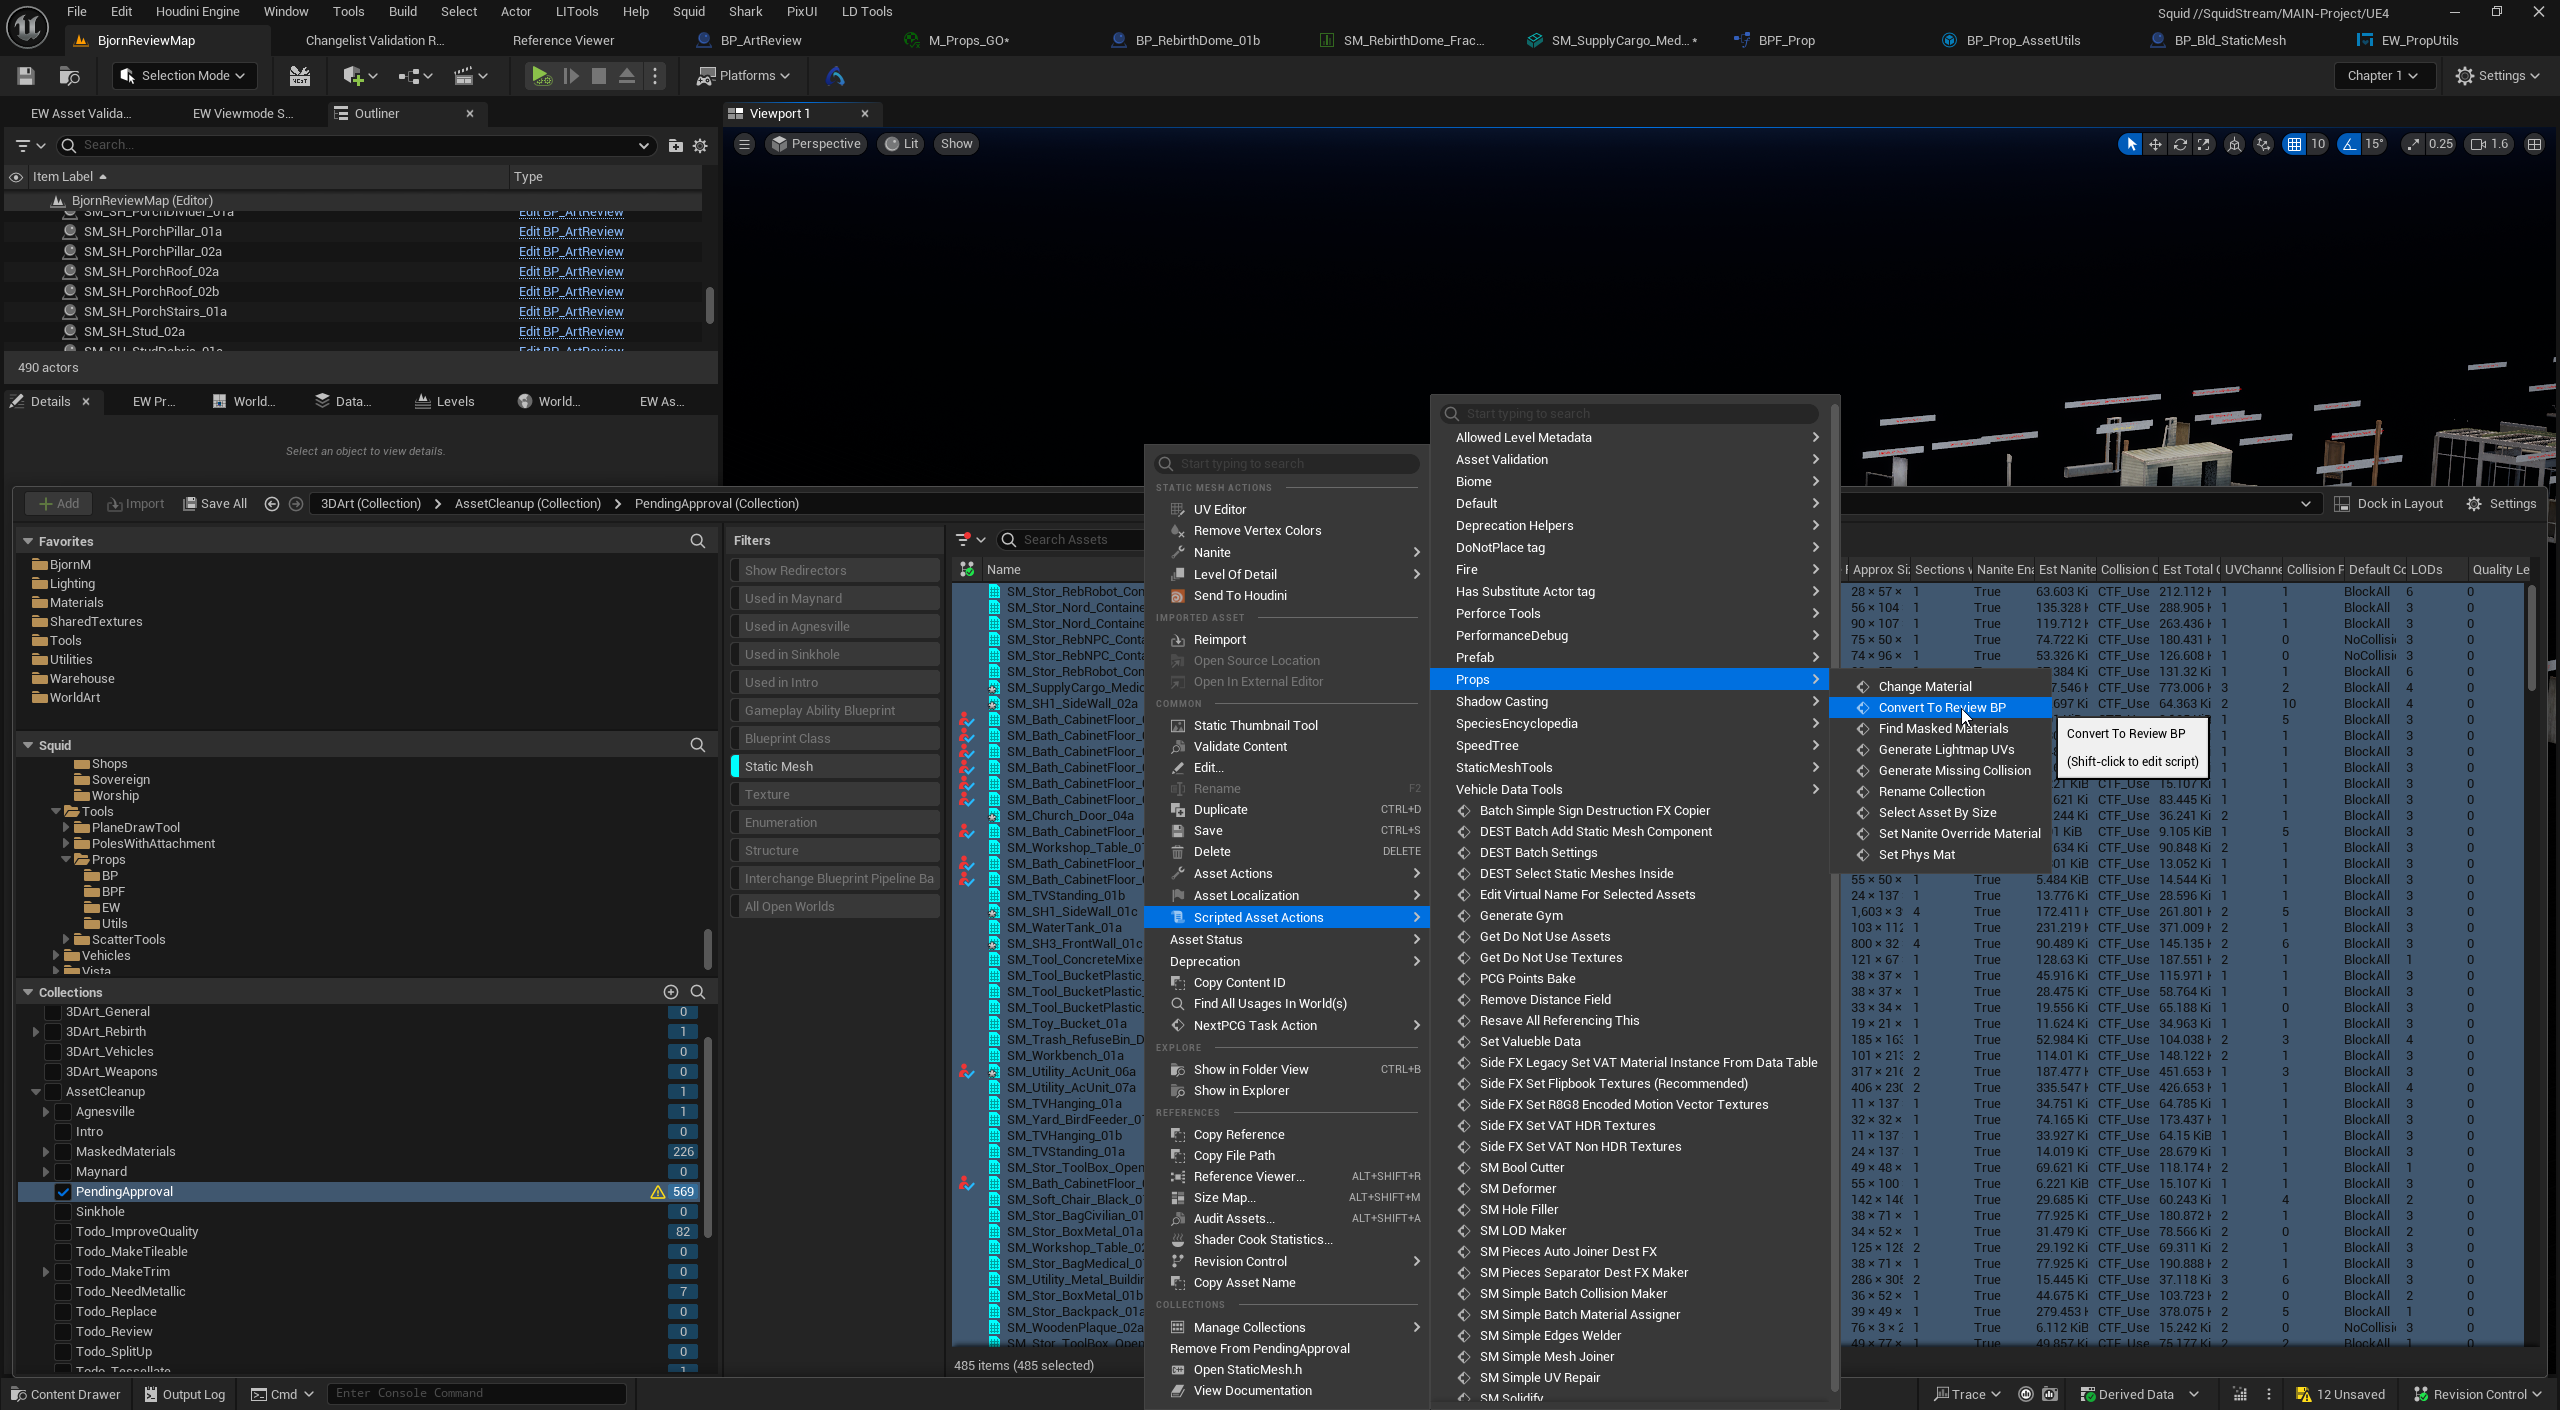
Task: Click the add collection plus icon
Action: [x=670, y=992]
